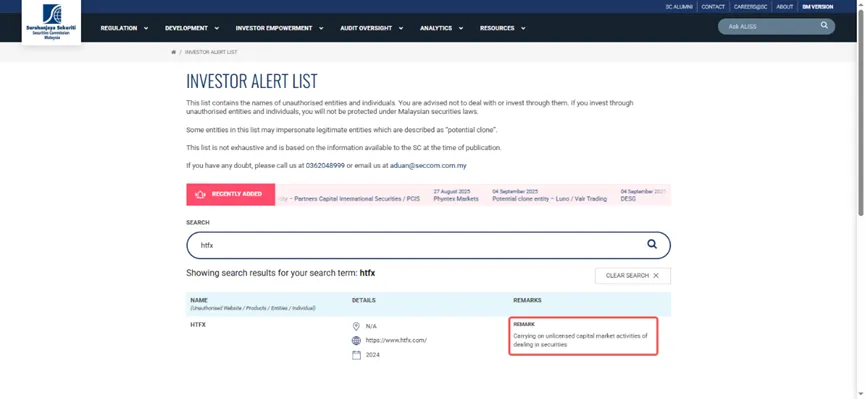Click the X icon in Clear Search
865x399 pixels.
(x=656, y=275)
